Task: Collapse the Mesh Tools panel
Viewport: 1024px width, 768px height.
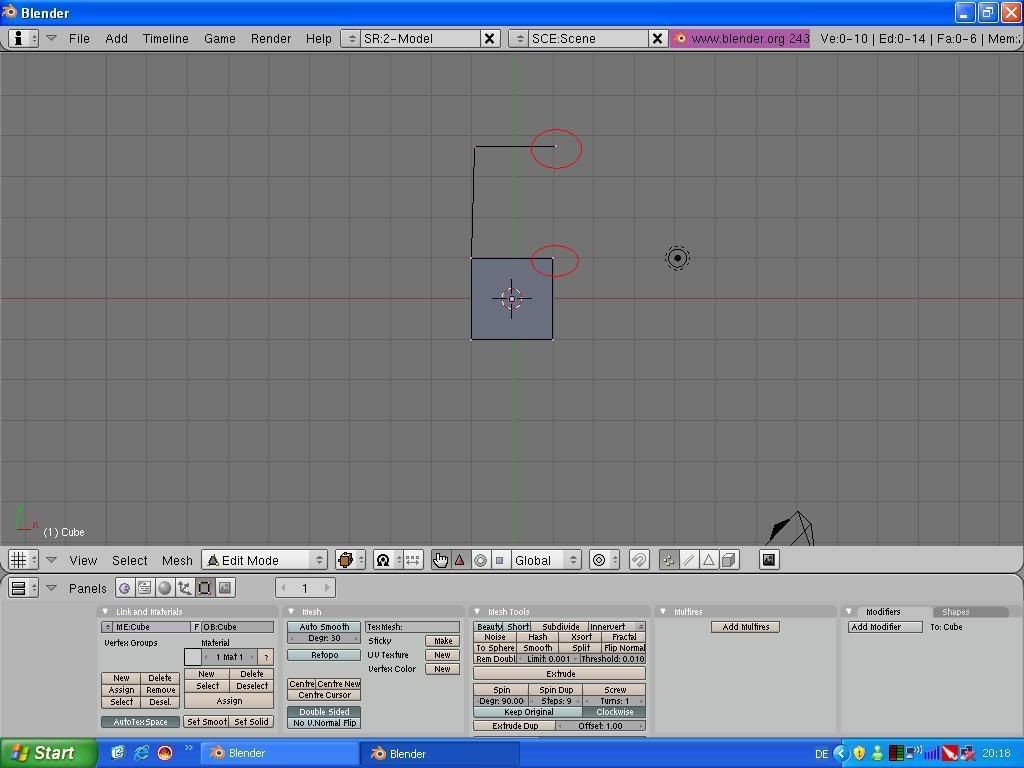Action: tap(479, 612)
